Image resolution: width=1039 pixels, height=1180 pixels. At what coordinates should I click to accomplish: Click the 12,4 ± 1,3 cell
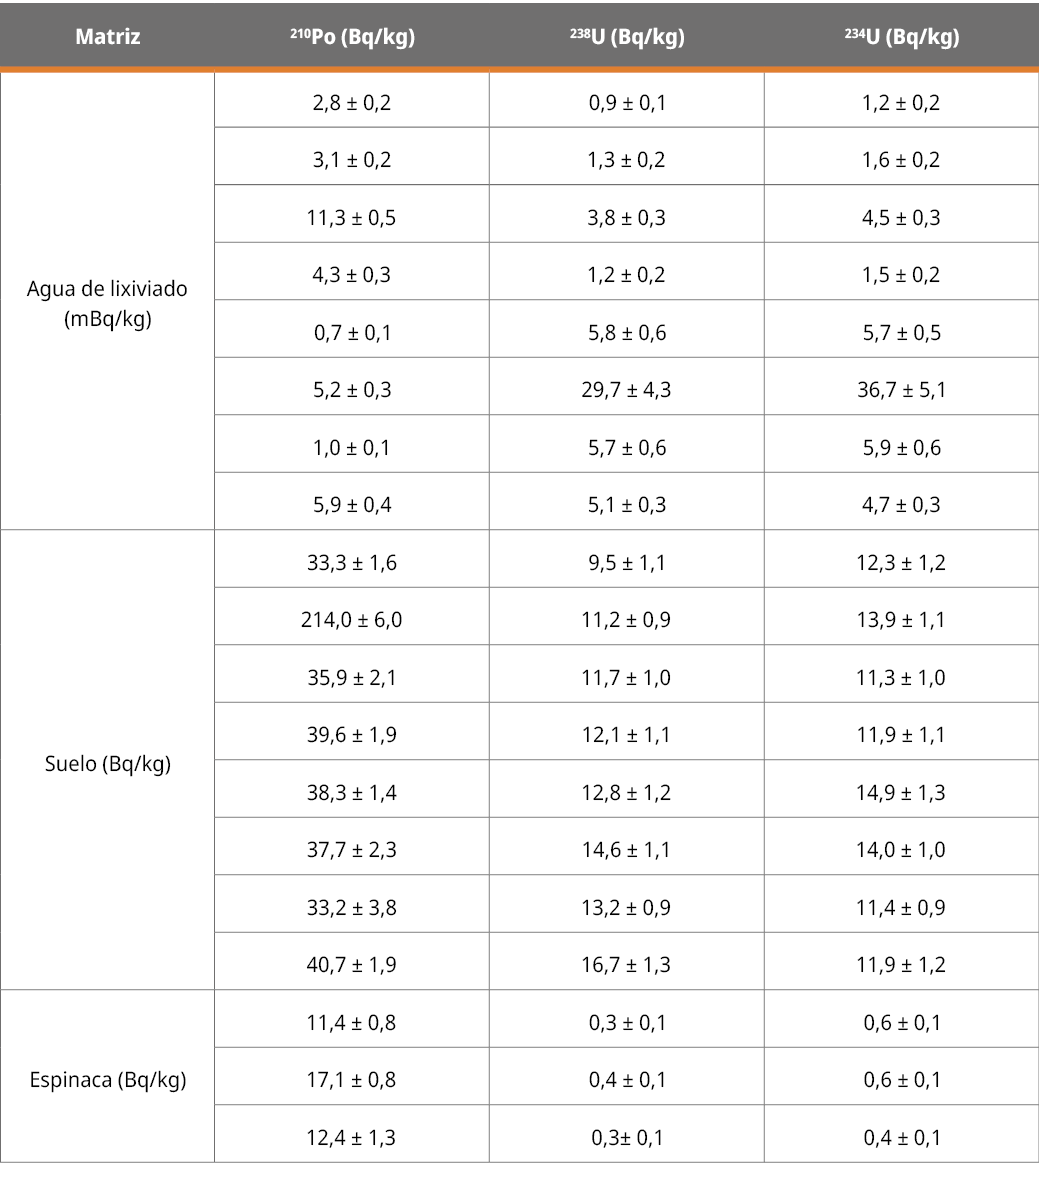click(x=352, y=1138)
